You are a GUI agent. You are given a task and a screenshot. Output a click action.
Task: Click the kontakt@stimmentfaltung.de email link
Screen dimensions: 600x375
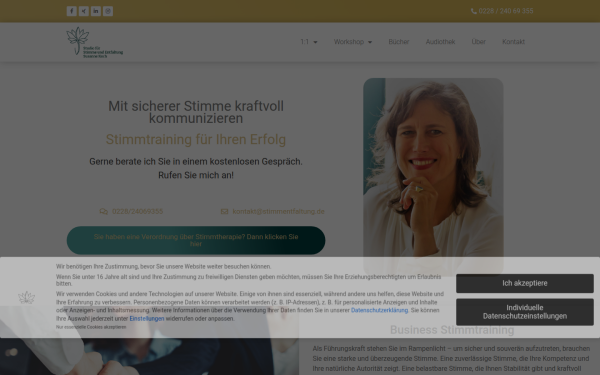pyautogui.click(x=278, y=212)
